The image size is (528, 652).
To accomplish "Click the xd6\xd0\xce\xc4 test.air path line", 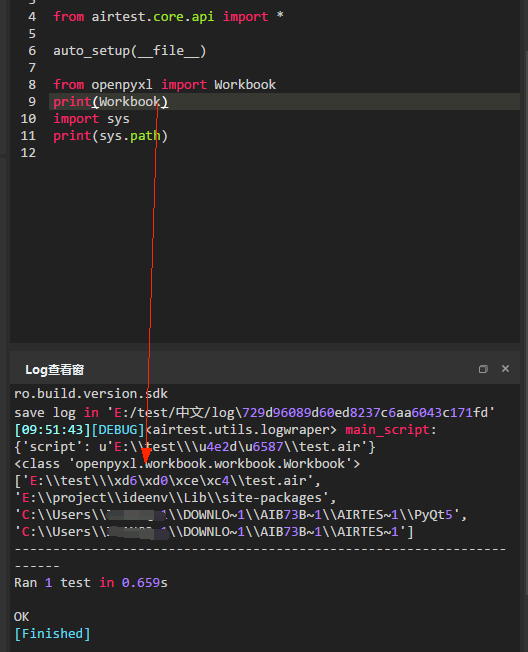I will click(168, 481).
